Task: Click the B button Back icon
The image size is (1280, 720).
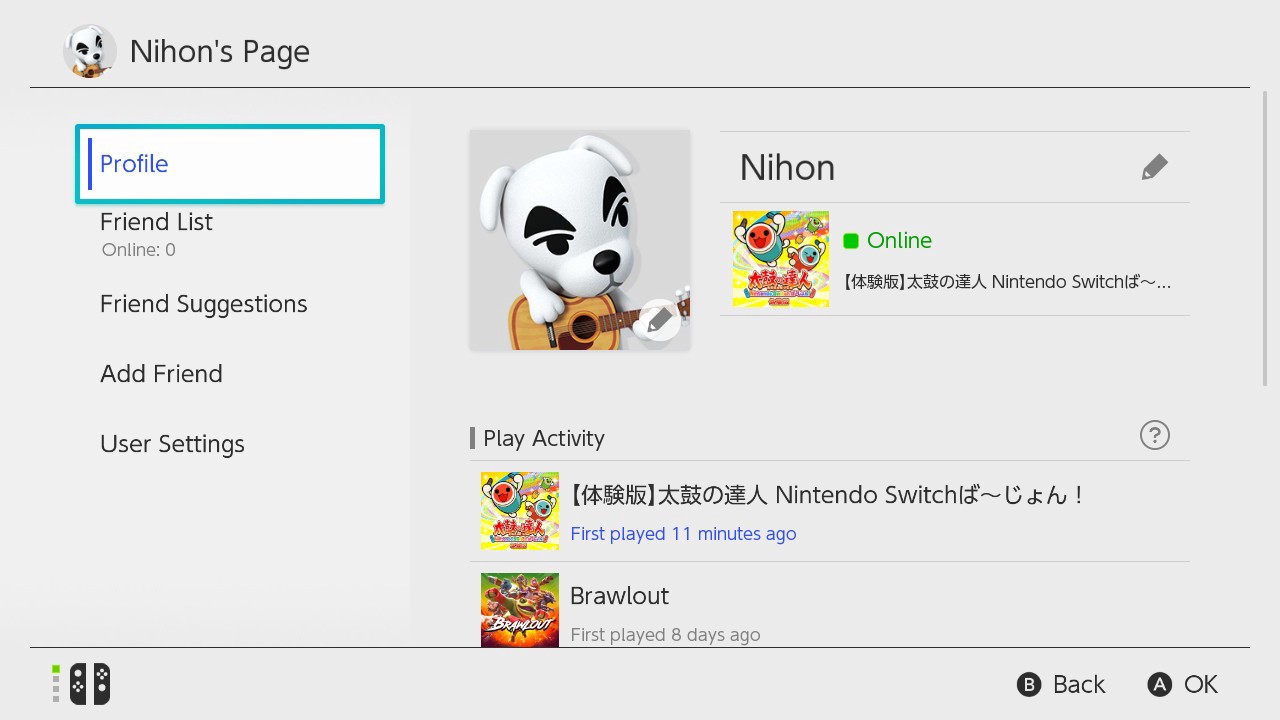Action: coord(1029,684)
